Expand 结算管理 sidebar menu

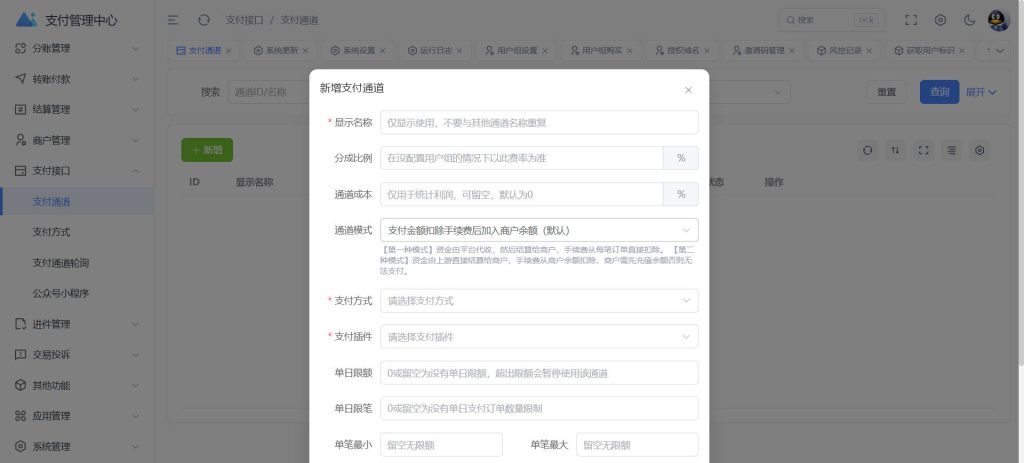pos(77,110)
